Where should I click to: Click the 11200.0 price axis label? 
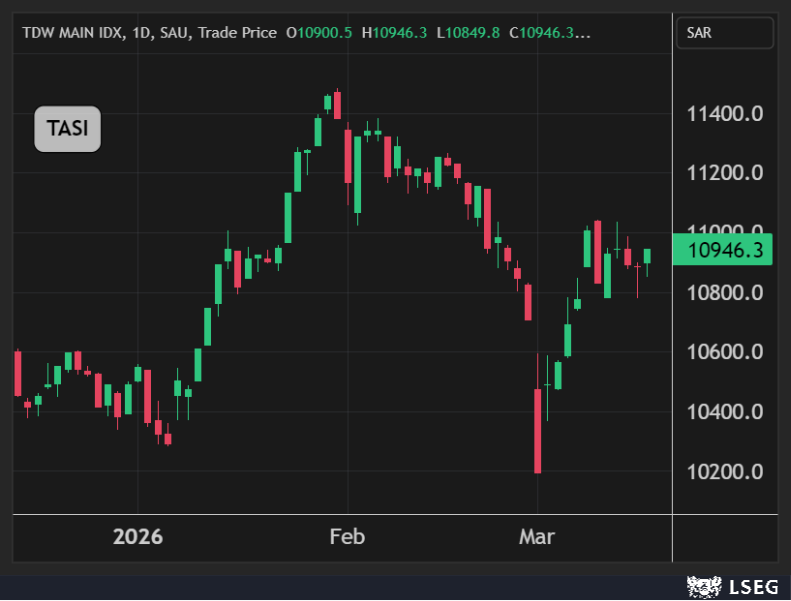725,173
